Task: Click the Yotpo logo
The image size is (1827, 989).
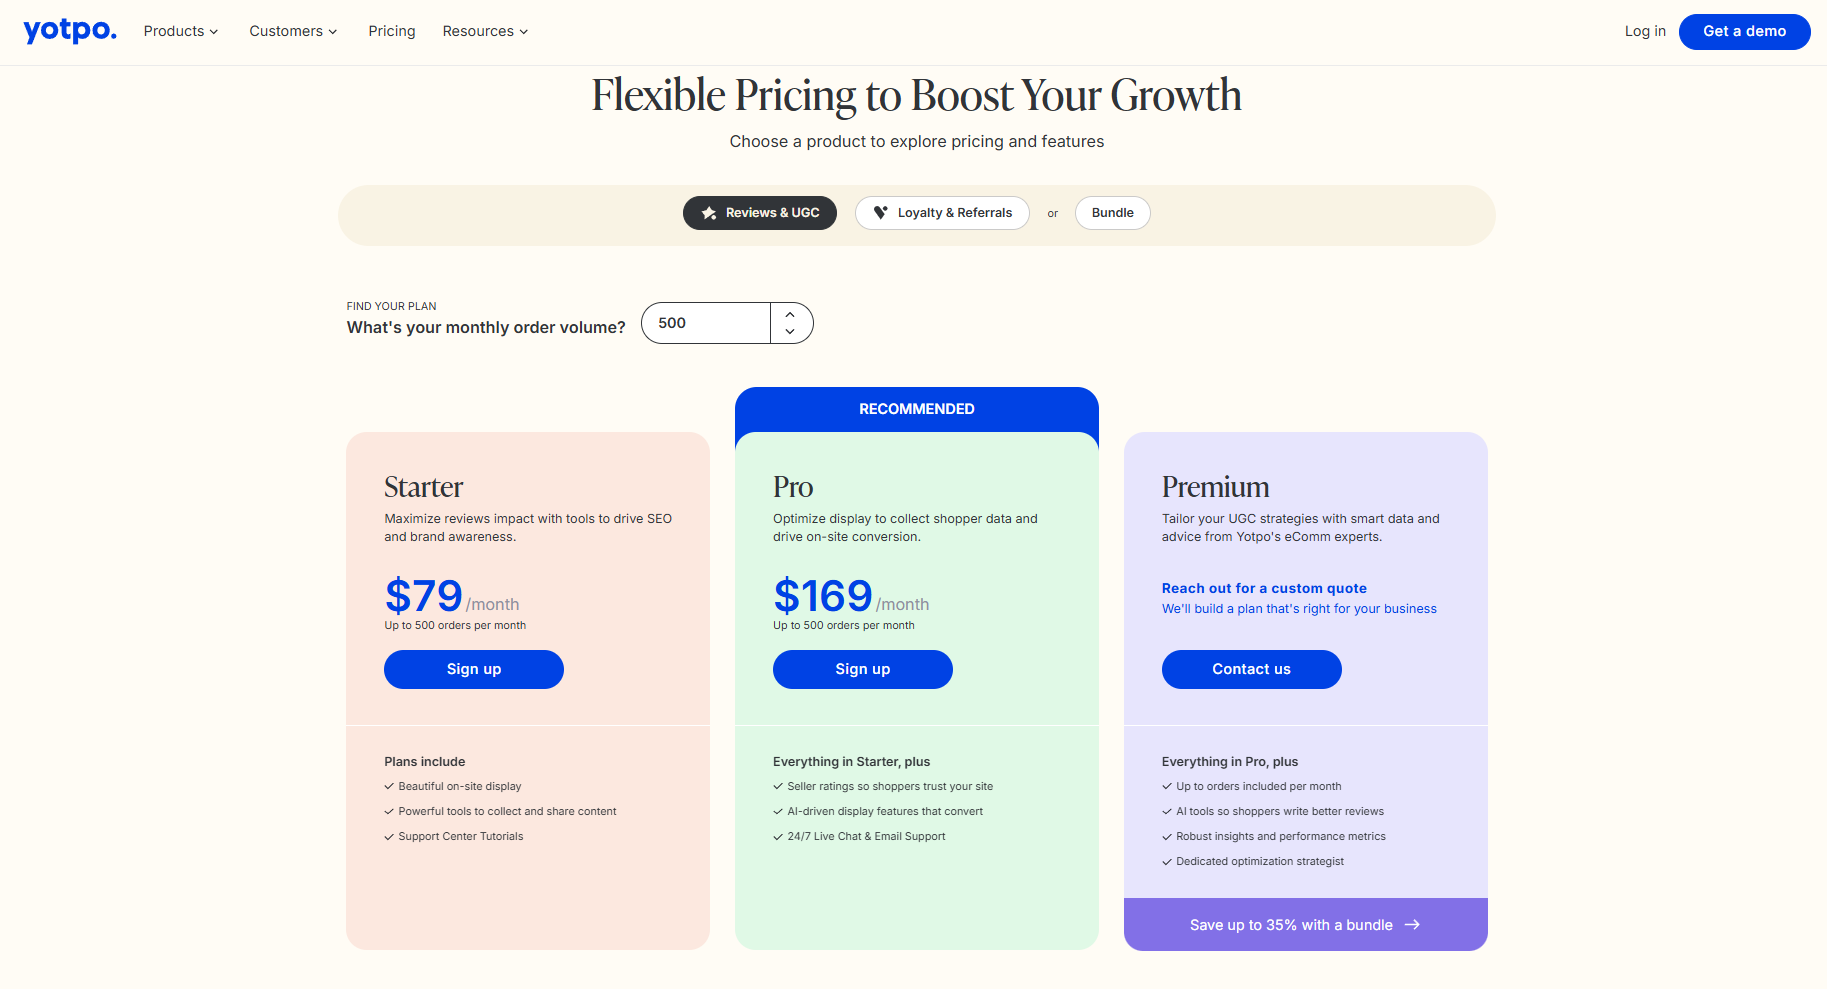Action: click(68, 30)
